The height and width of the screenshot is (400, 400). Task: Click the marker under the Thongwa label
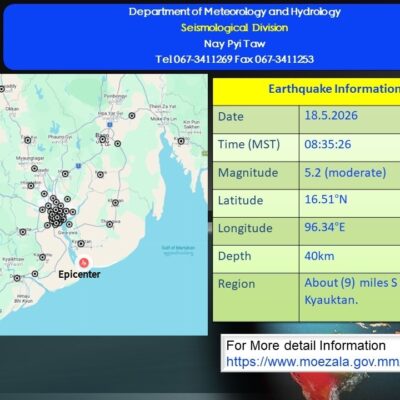[x=110, y=224]
